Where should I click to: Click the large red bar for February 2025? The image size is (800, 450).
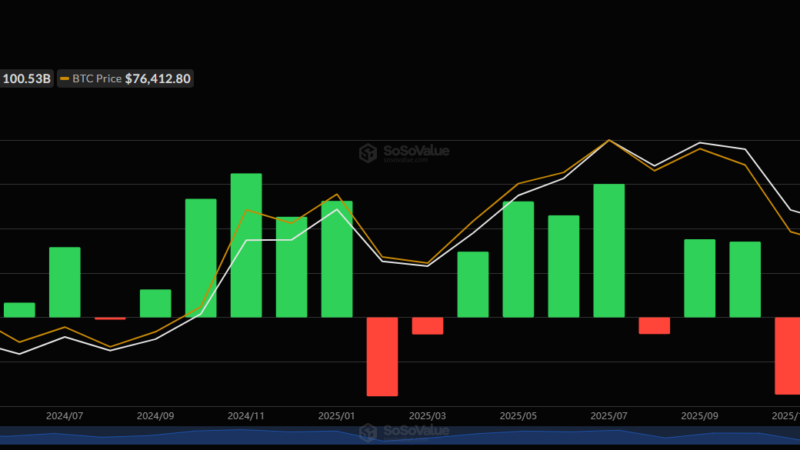[x=382, y=357]
